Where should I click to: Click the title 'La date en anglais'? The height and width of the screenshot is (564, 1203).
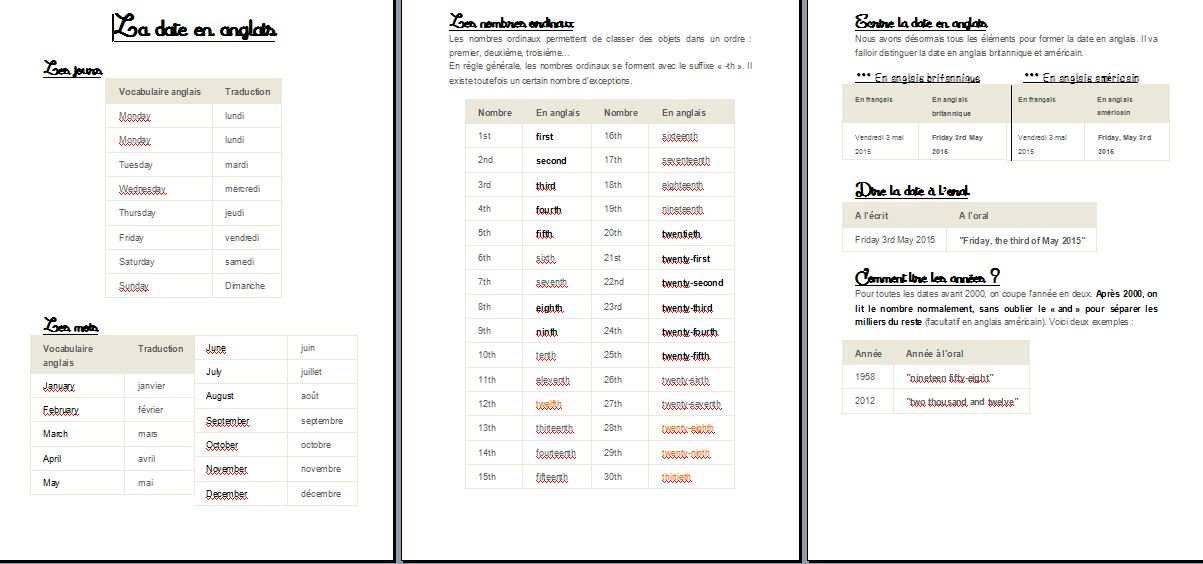(194, 28)
